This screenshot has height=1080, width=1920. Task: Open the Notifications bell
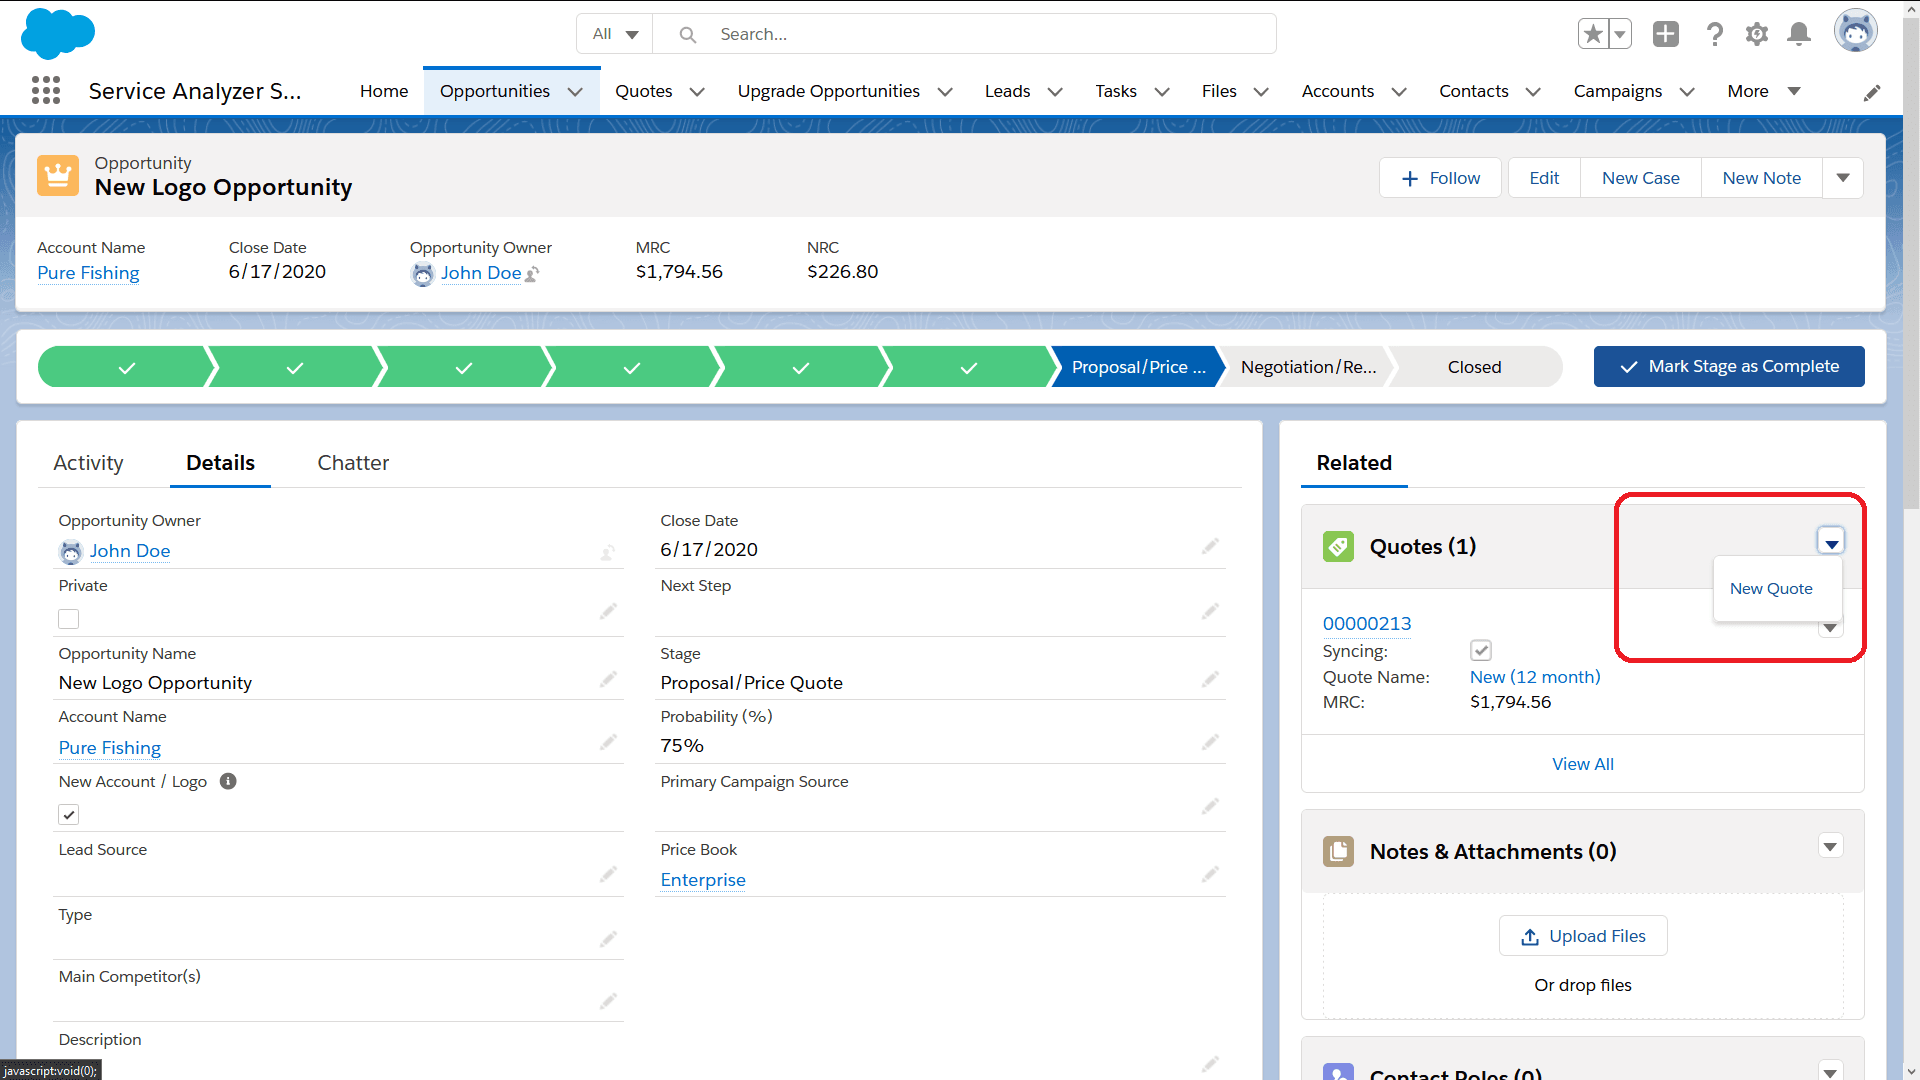click(x=1799, y=34)
